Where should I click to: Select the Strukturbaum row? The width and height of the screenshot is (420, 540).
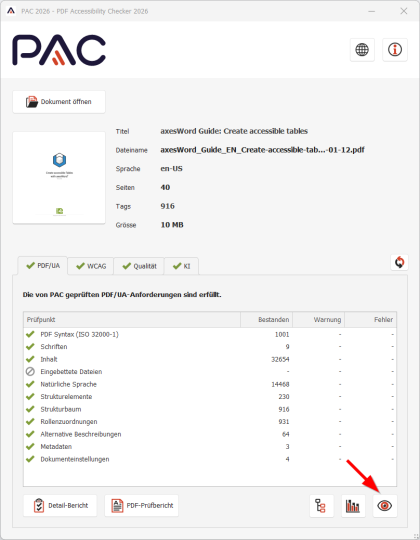click(210, 409)
